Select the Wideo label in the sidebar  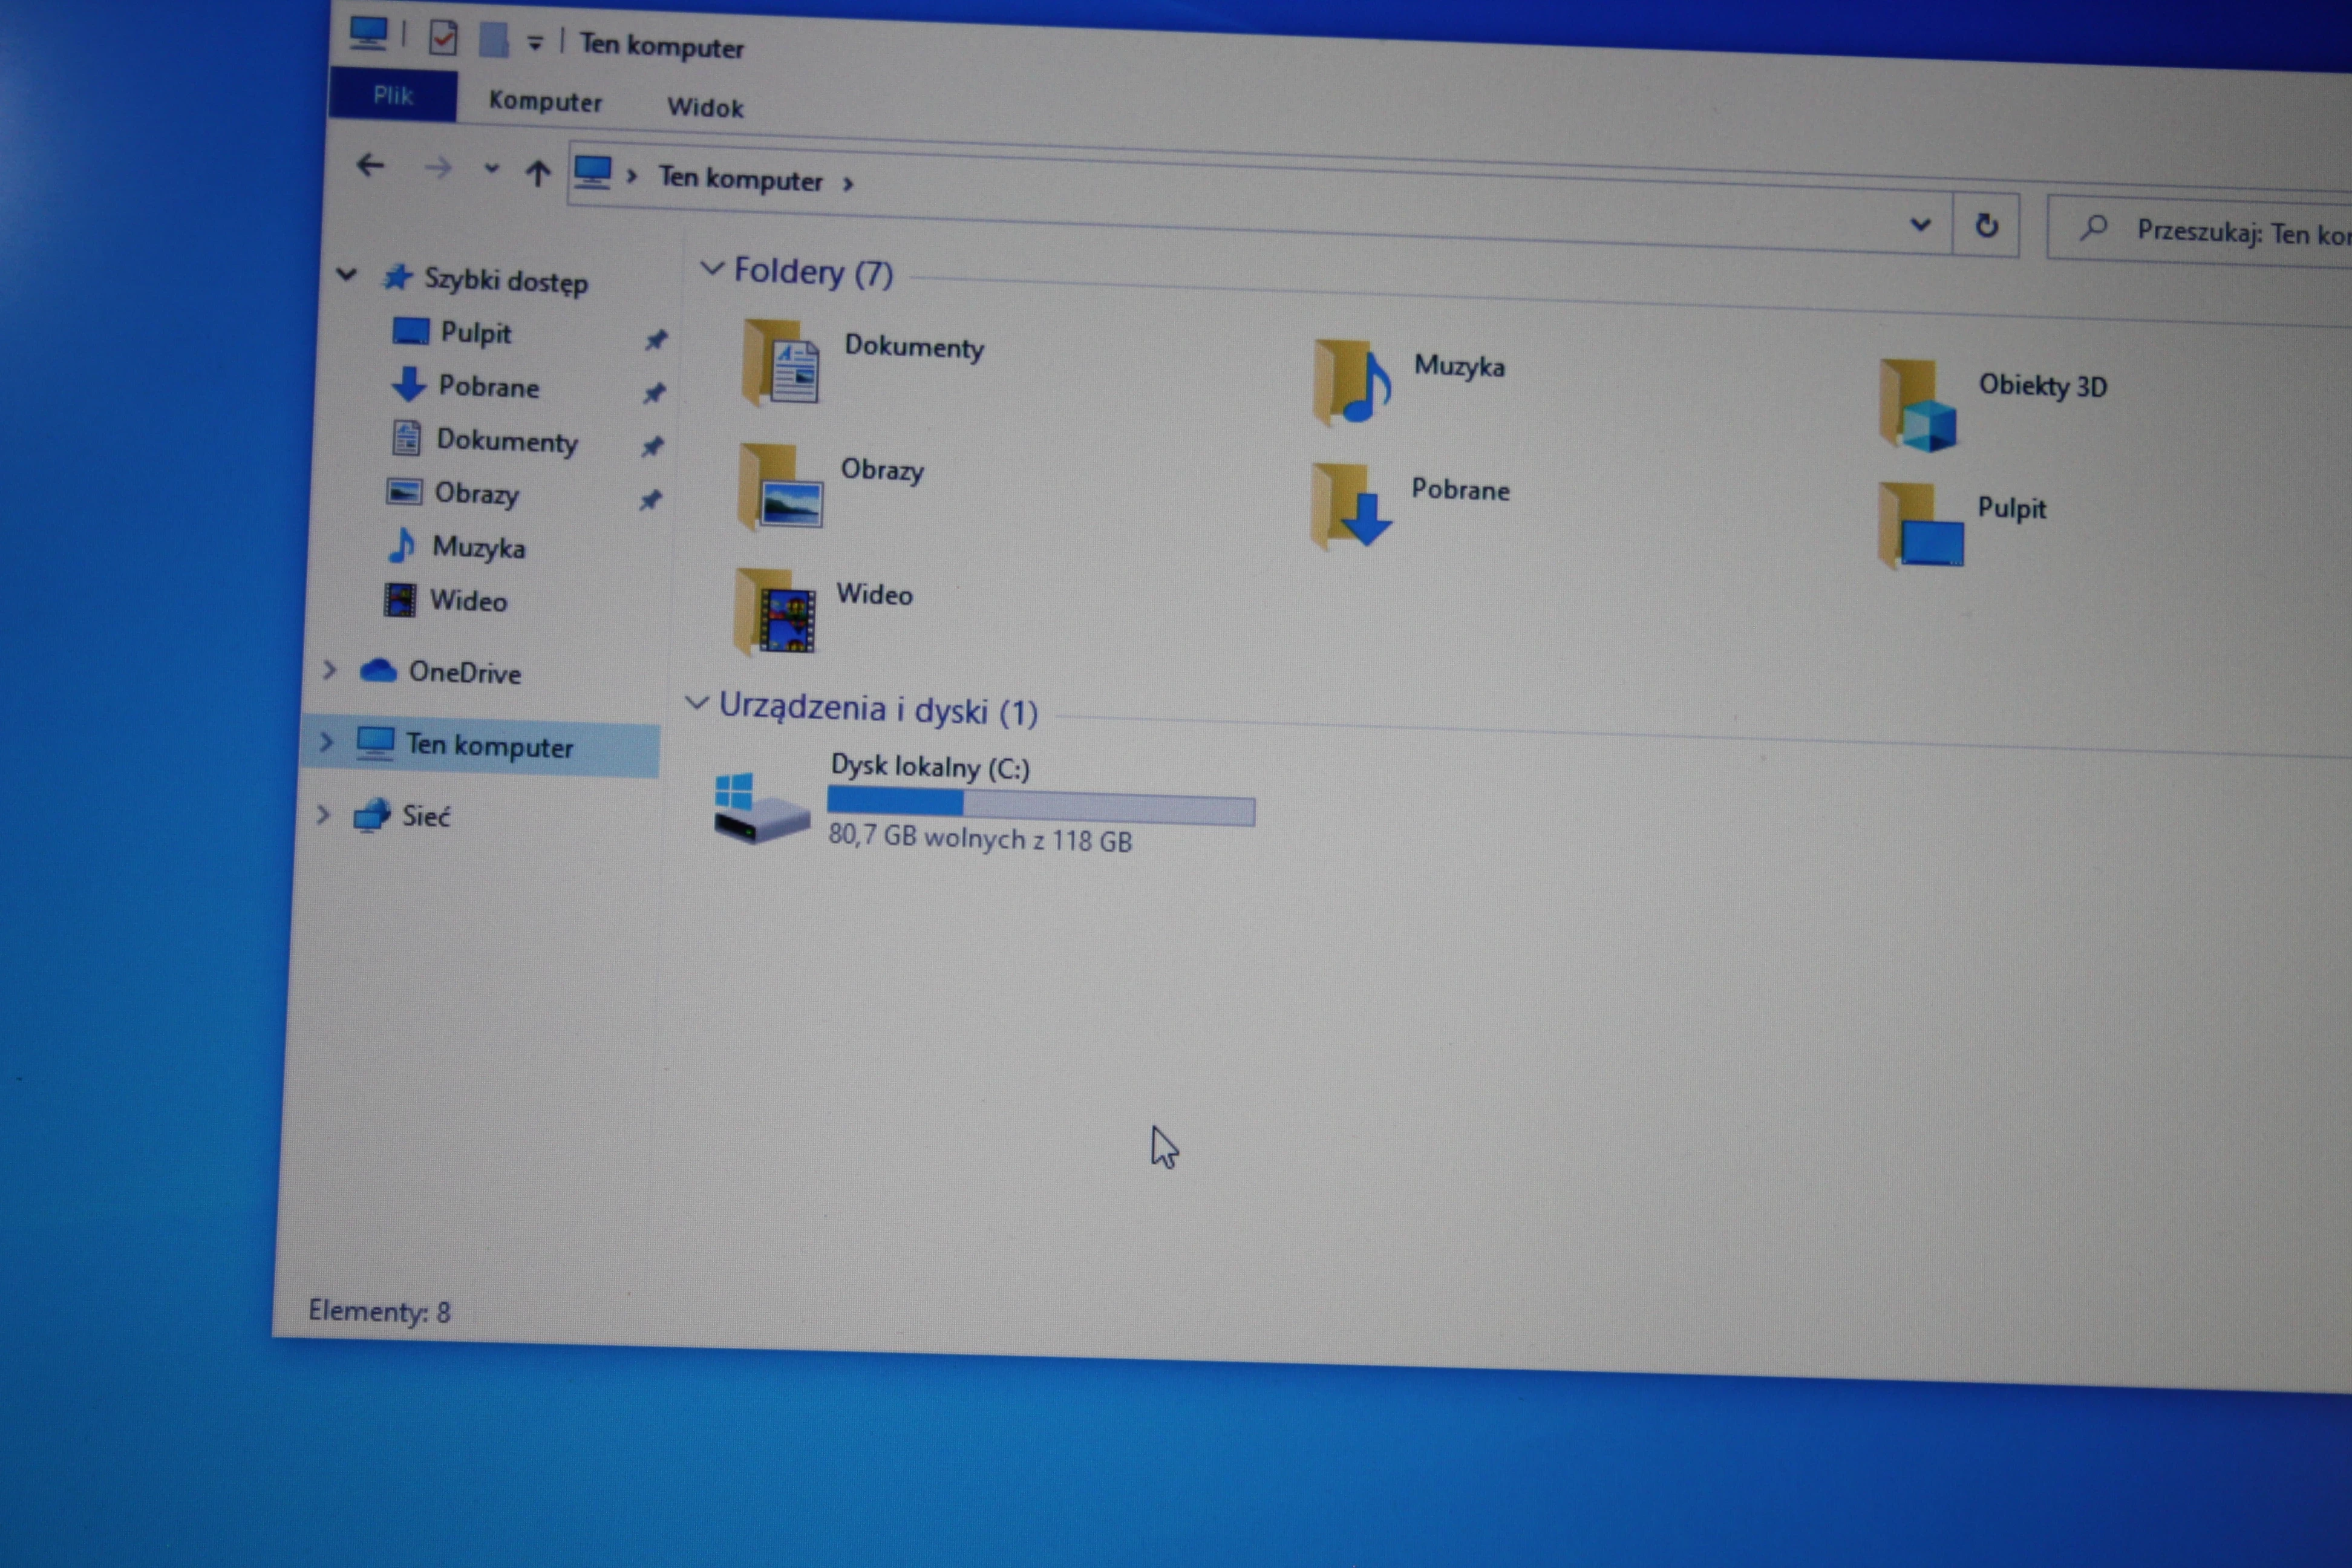[469, 600]
